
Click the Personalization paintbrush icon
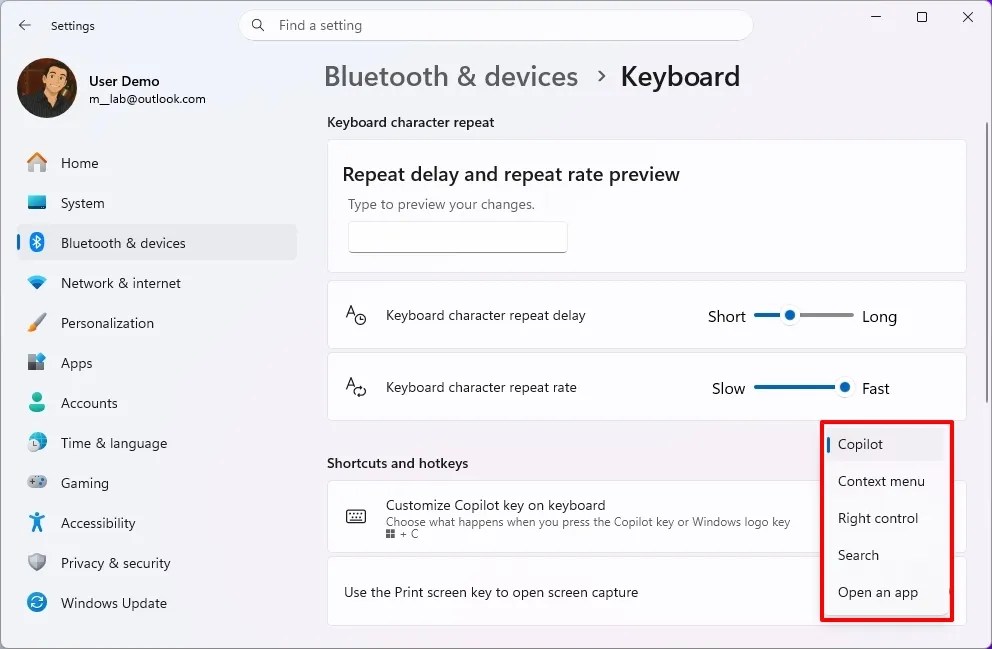[x=37, y=323]
